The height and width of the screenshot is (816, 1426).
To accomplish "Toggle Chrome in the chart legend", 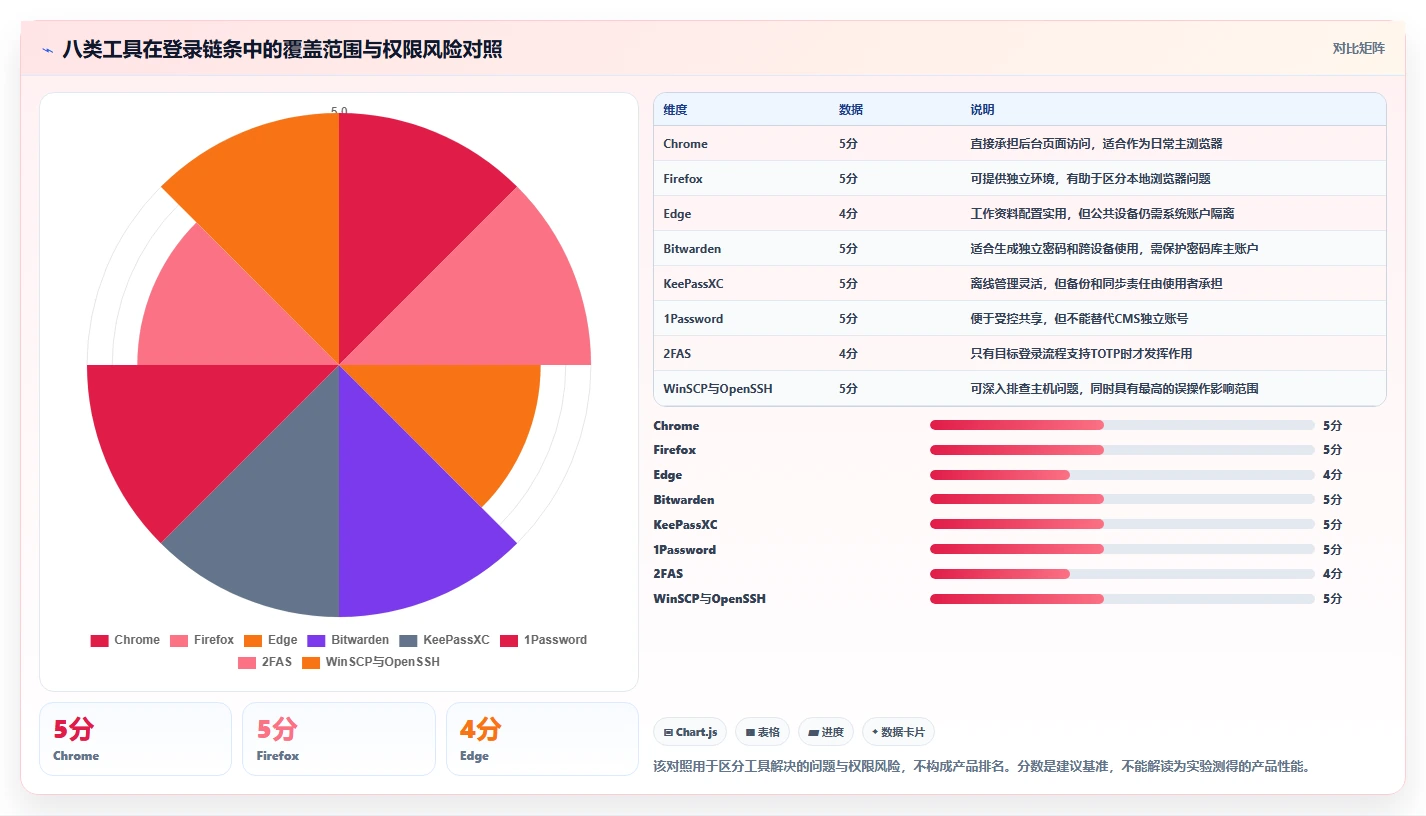I will (125, 640).
